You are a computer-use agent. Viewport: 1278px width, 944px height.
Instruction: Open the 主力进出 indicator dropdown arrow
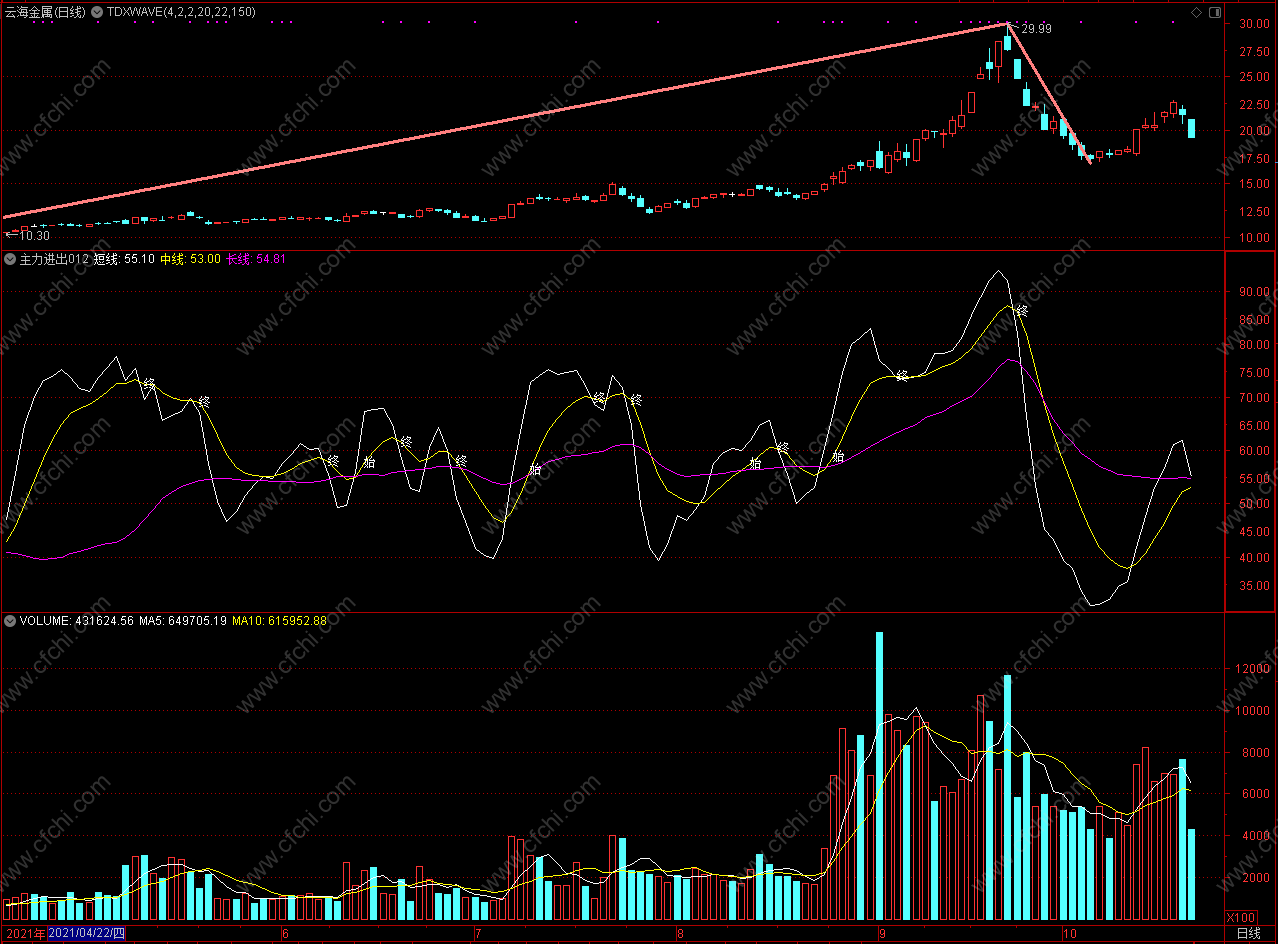10,259
